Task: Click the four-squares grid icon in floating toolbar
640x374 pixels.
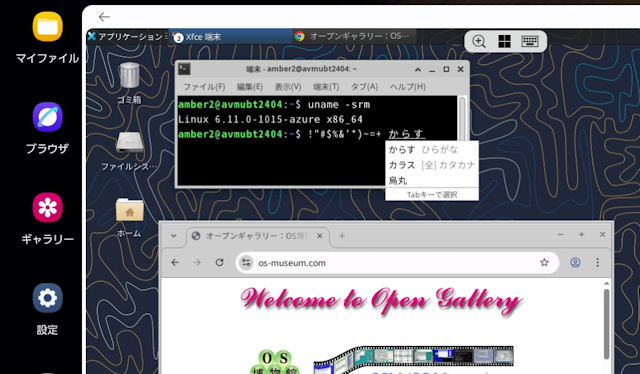Action: 504,41
